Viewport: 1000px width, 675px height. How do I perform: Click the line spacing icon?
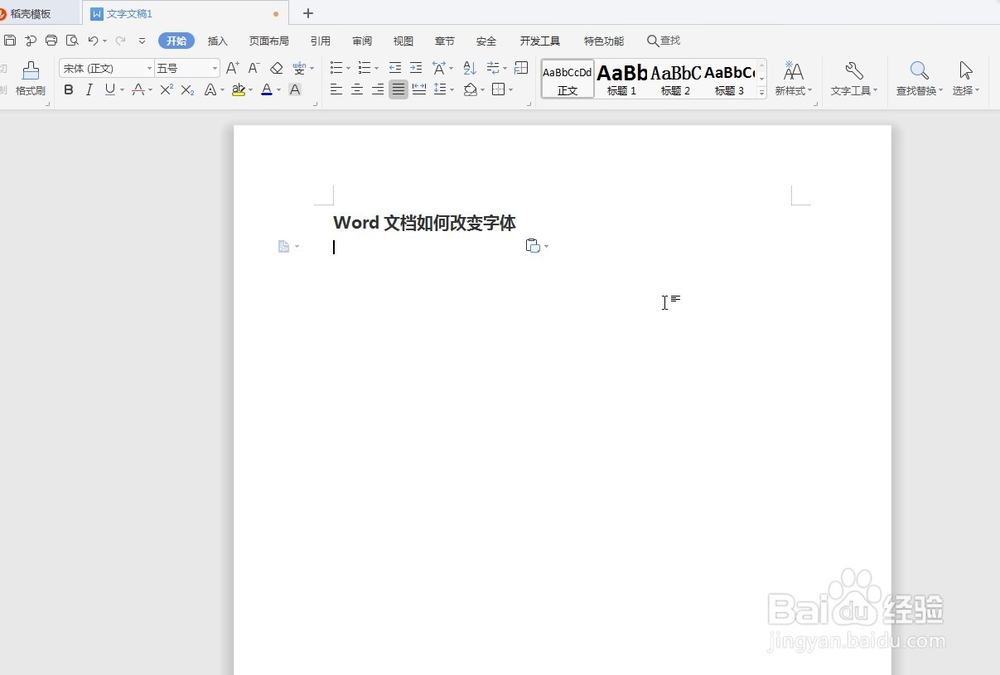[x=440, y=90]
